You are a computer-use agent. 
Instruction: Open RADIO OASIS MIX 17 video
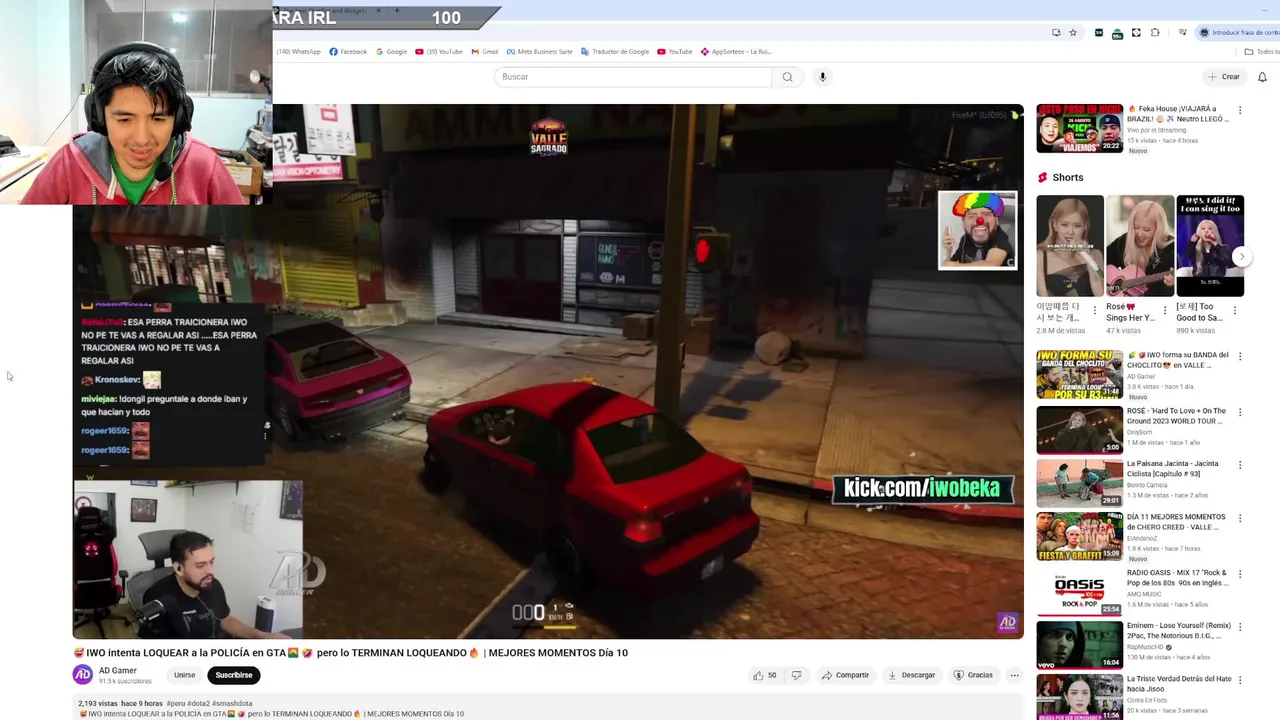pos(1079,591)
